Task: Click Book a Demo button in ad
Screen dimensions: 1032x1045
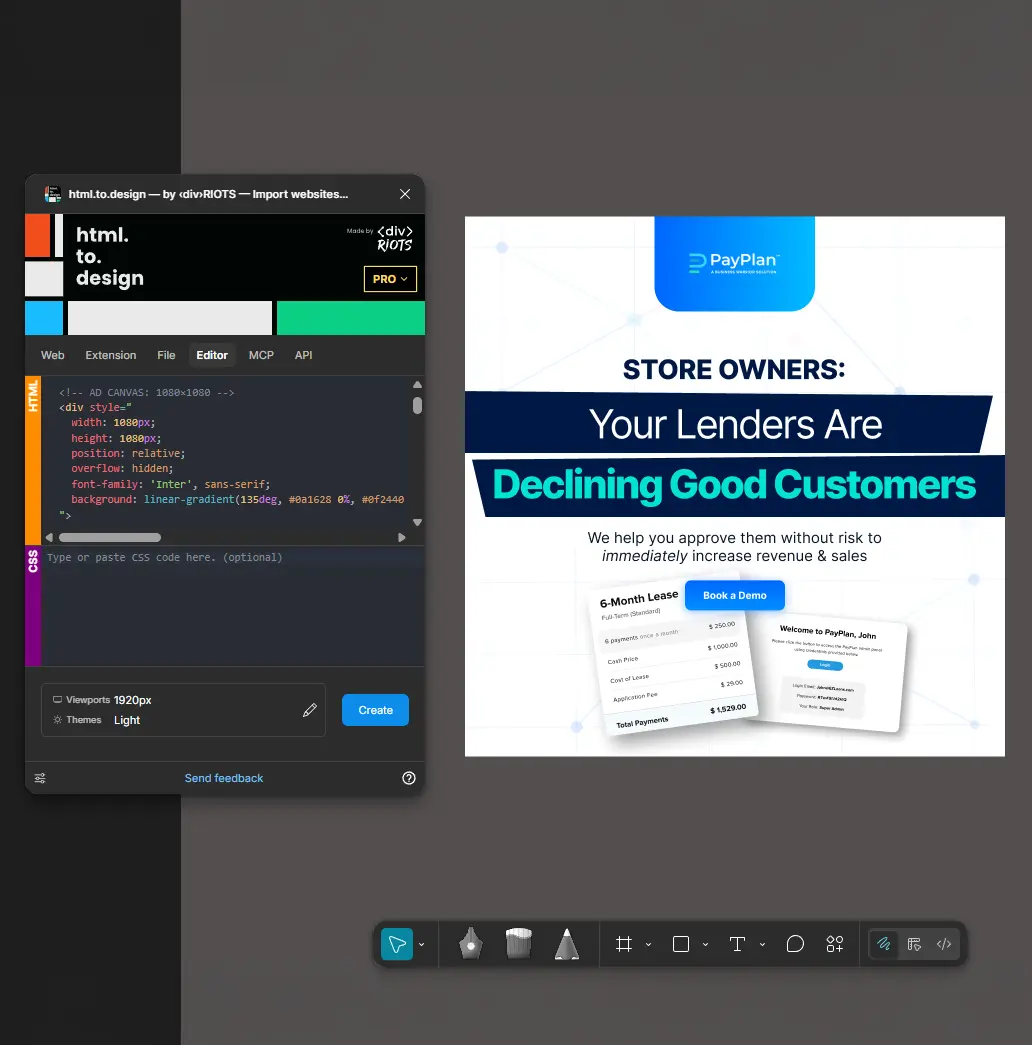Action: (x=735, y=595)
